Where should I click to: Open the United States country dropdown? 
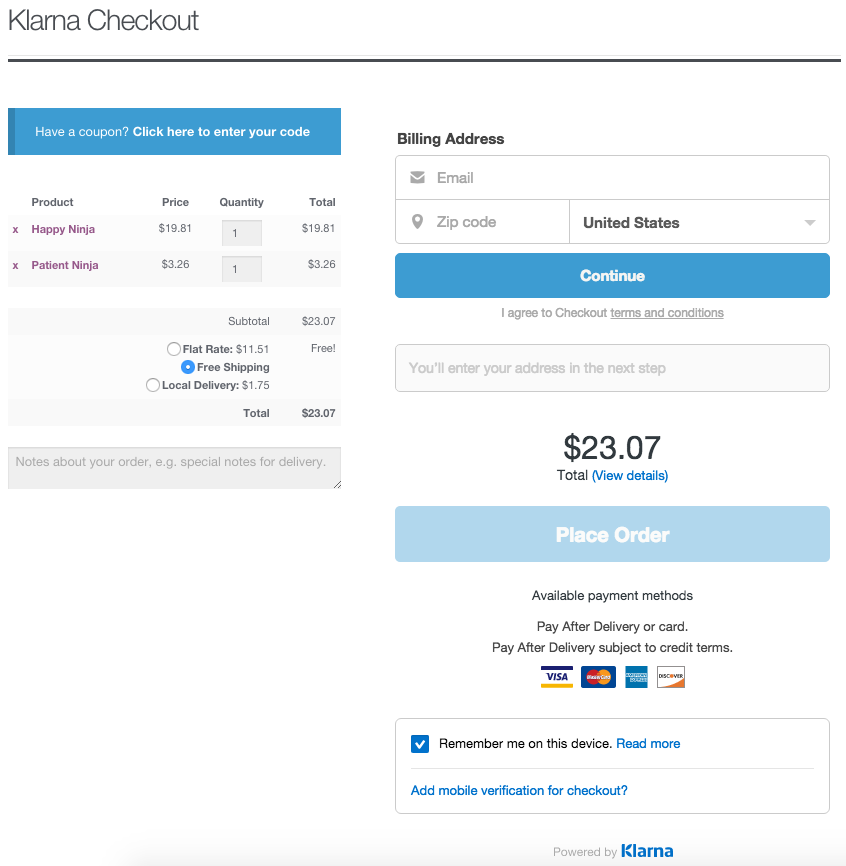tap(699, 222)
